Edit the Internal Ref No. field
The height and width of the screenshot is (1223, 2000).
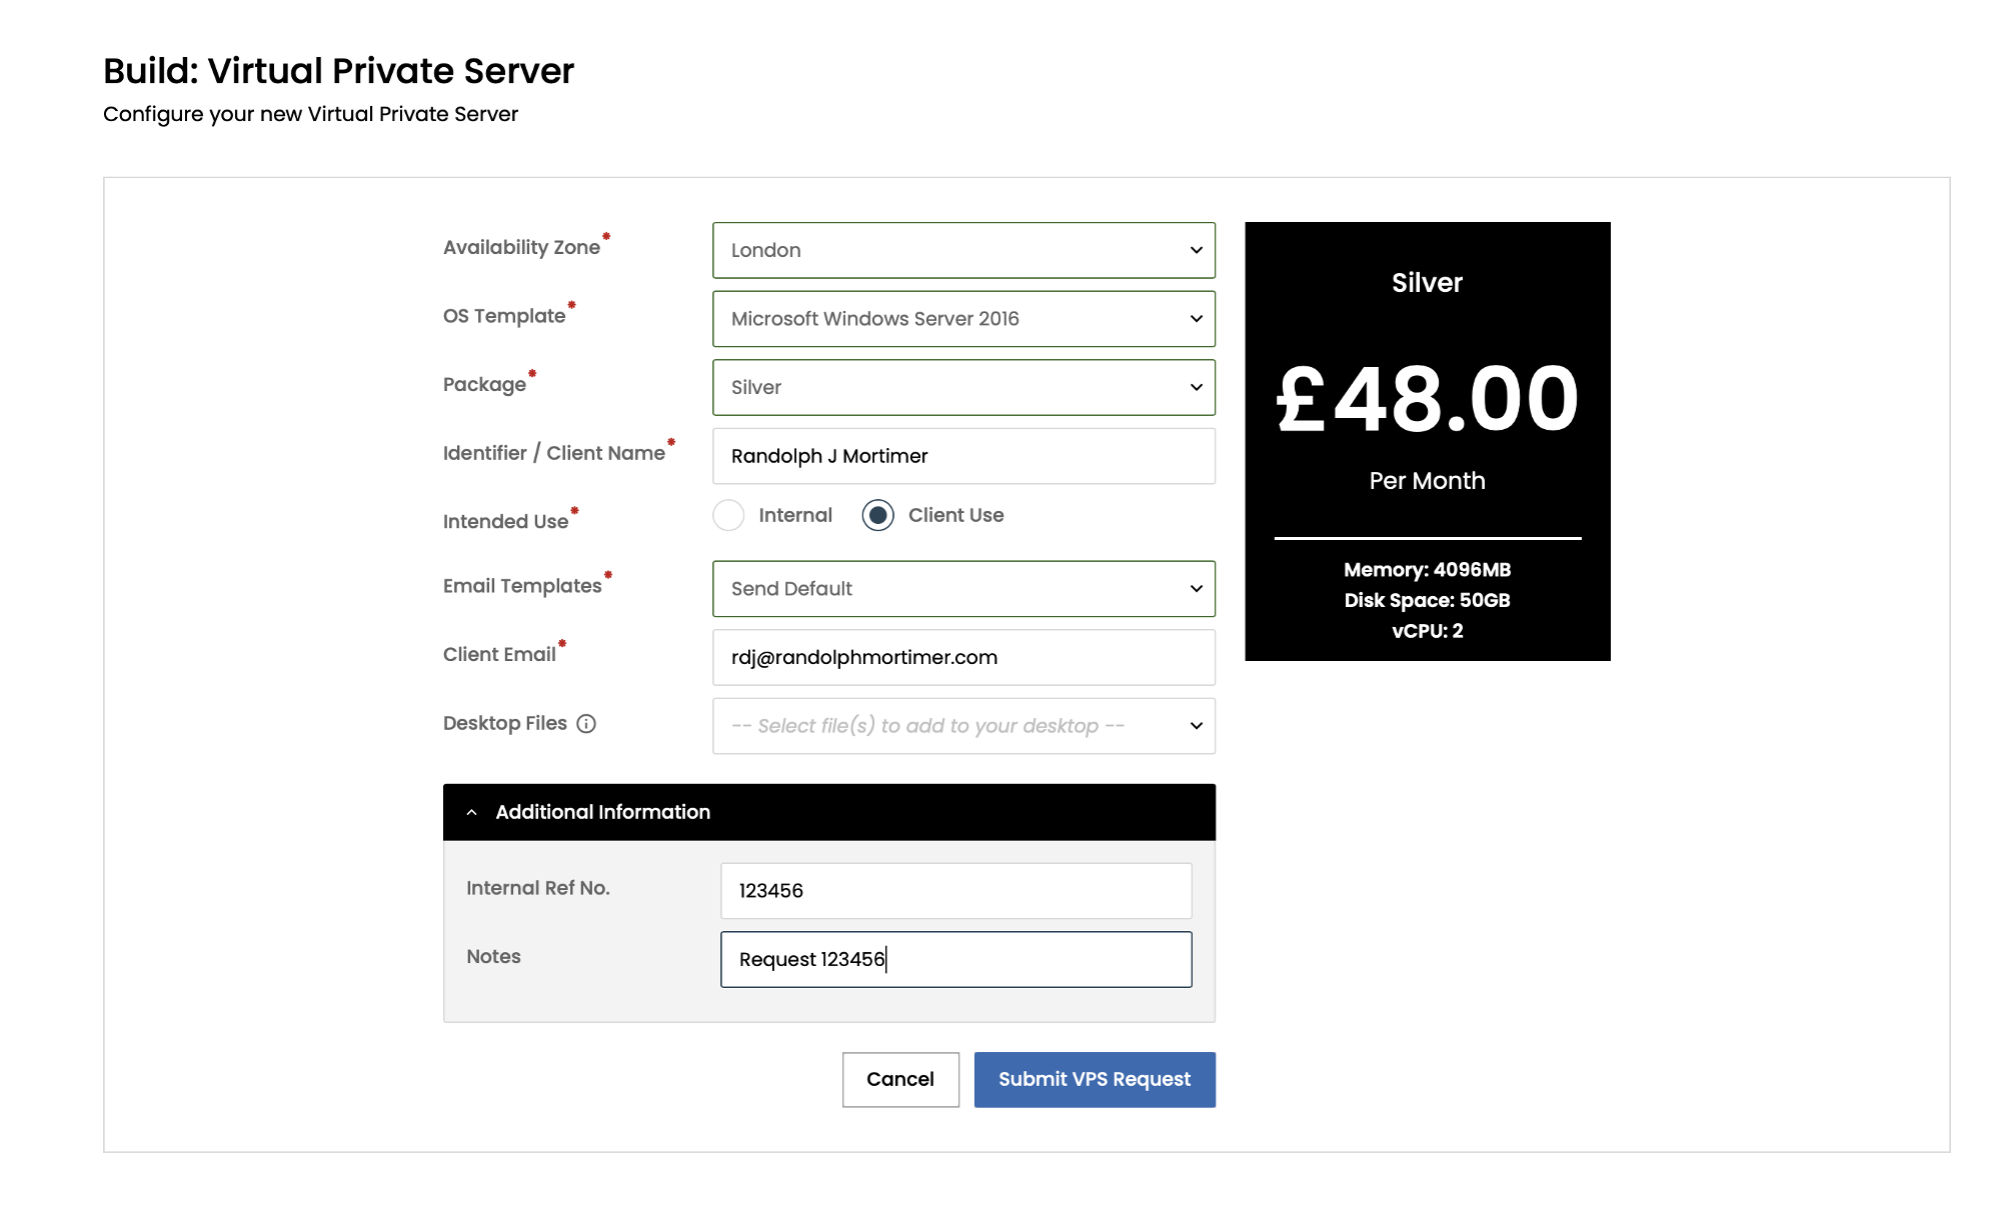(955, 891)
